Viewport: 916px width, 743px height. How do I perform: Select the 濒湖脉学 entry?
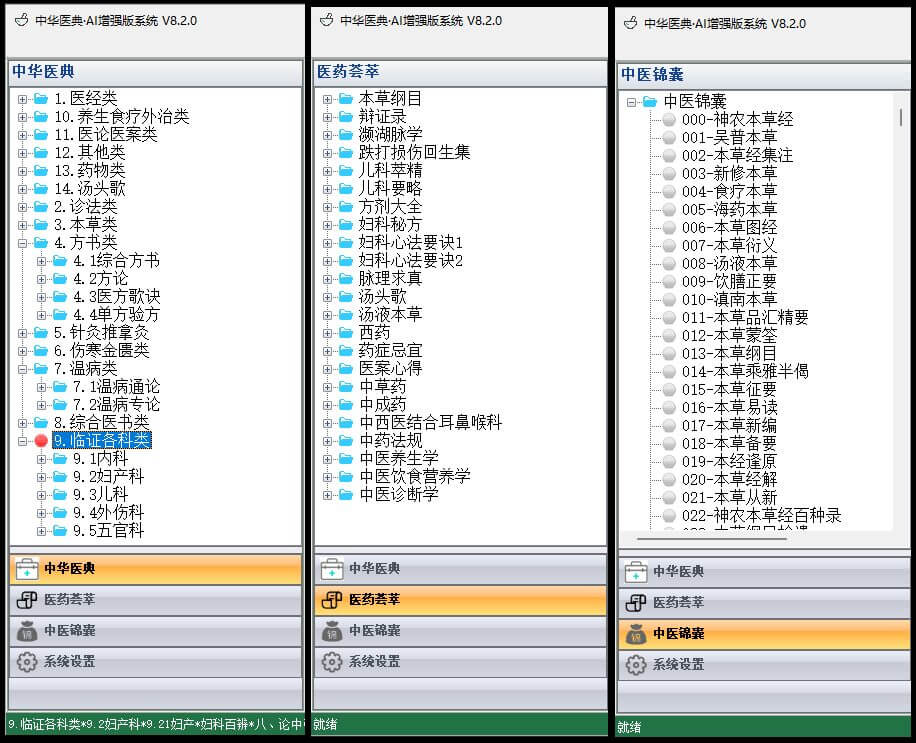click(x=390, y=135)
